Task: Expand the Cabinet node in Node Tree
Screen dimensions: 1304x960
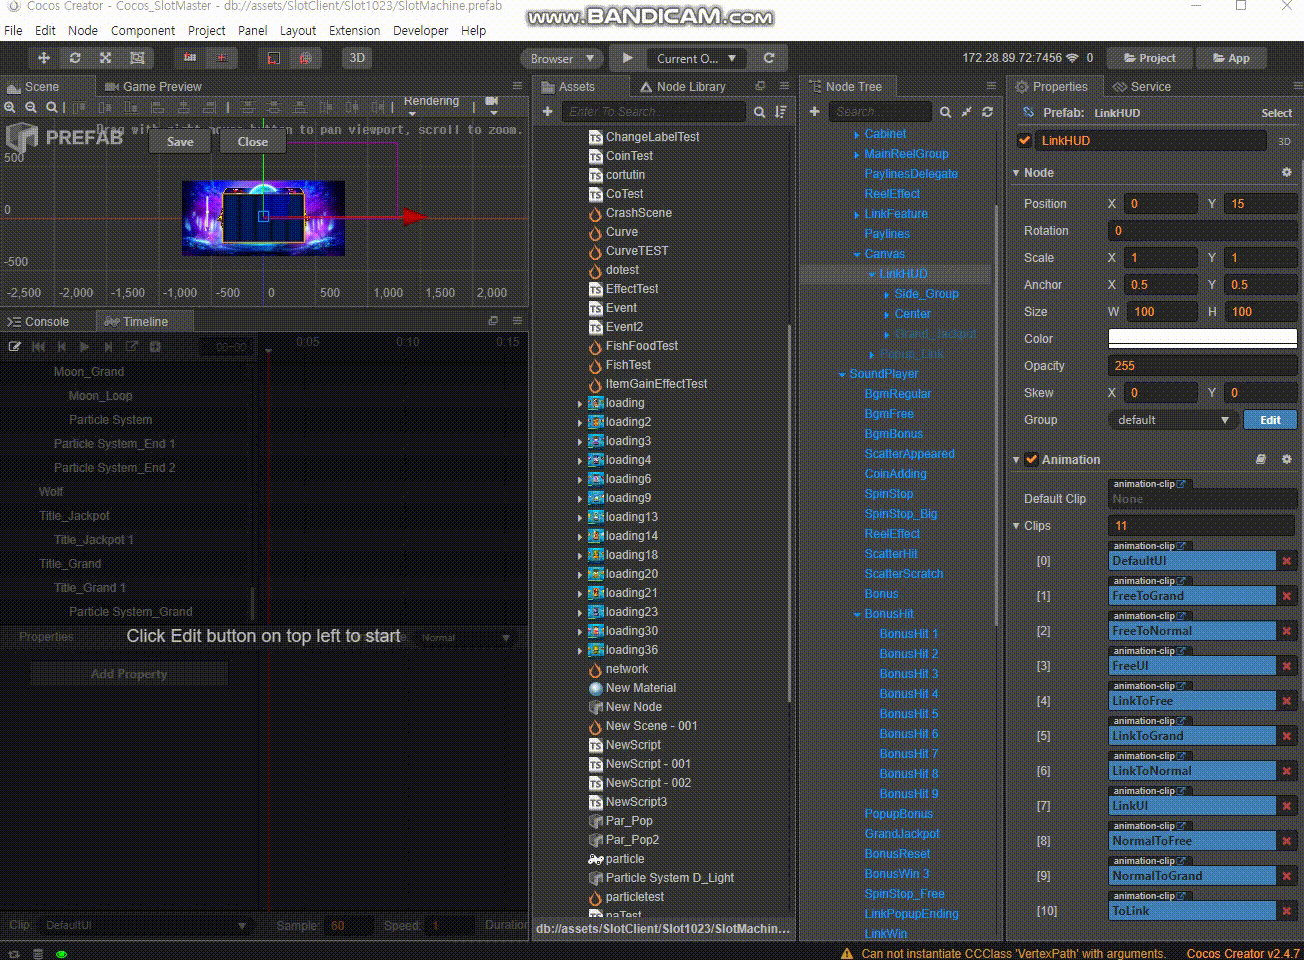Action: coord(856,134)
